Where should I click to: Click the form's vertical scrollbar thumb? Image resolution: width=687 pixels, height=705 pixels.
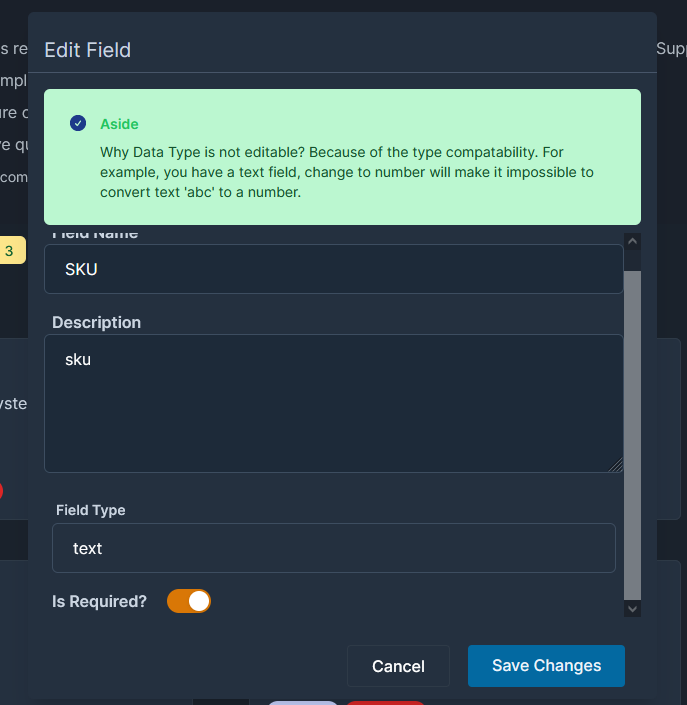(x=633, y=435)
